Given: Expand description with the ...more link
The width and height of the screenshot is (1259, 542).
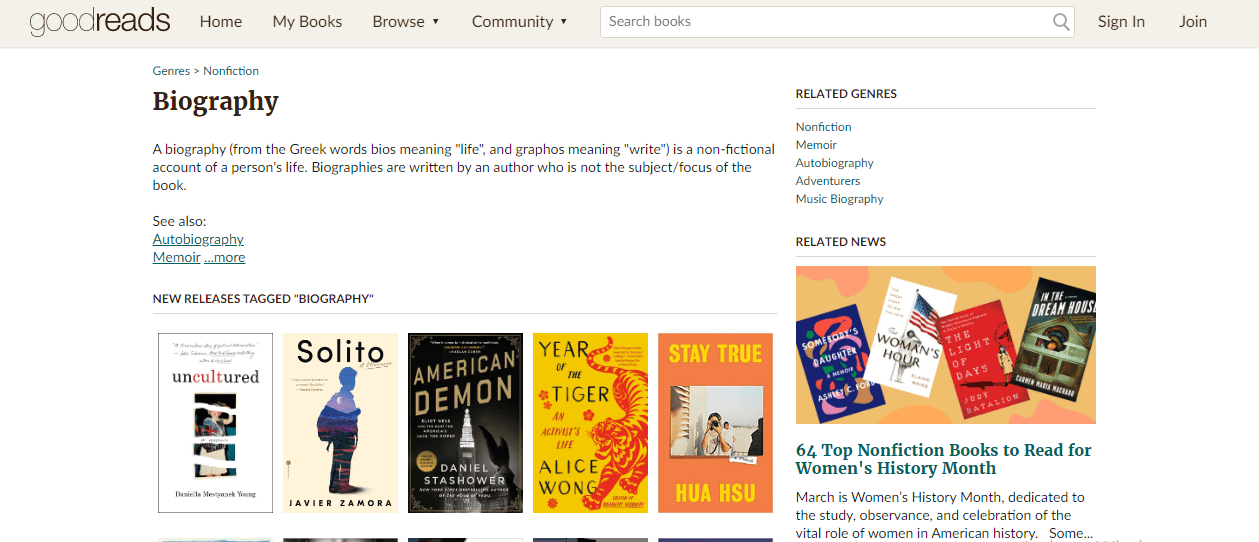Looking at the screenshot, I should (225, 257).
